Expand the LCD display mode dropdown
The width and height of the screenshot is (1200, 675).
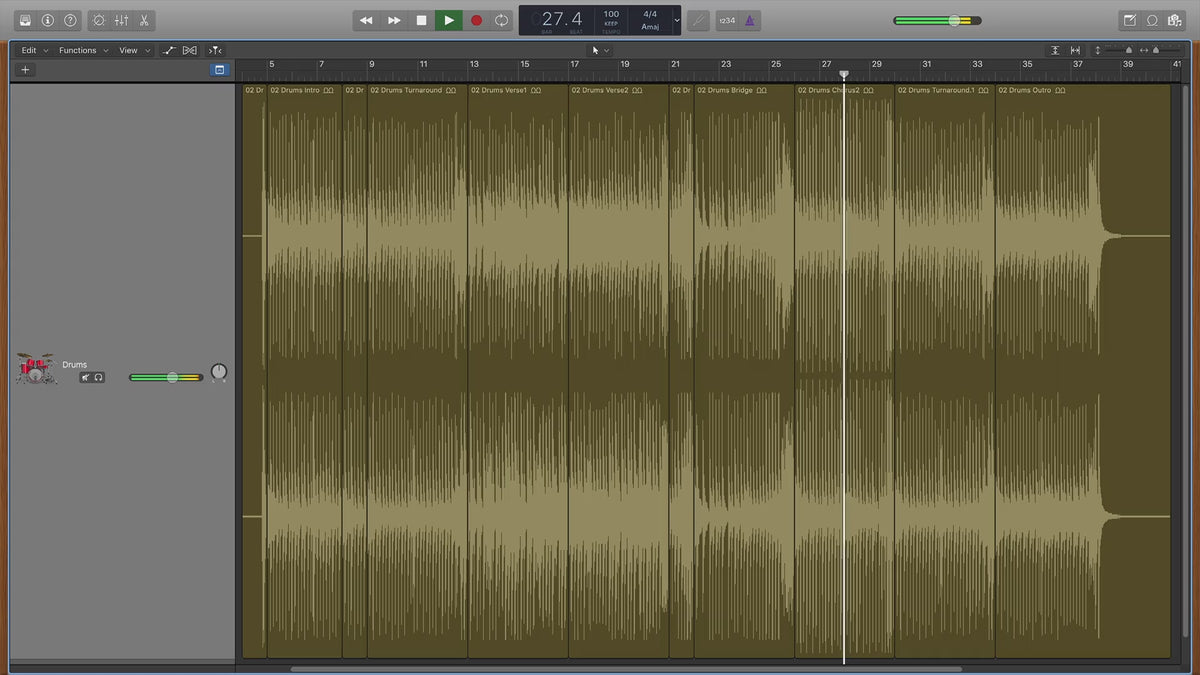677,20
